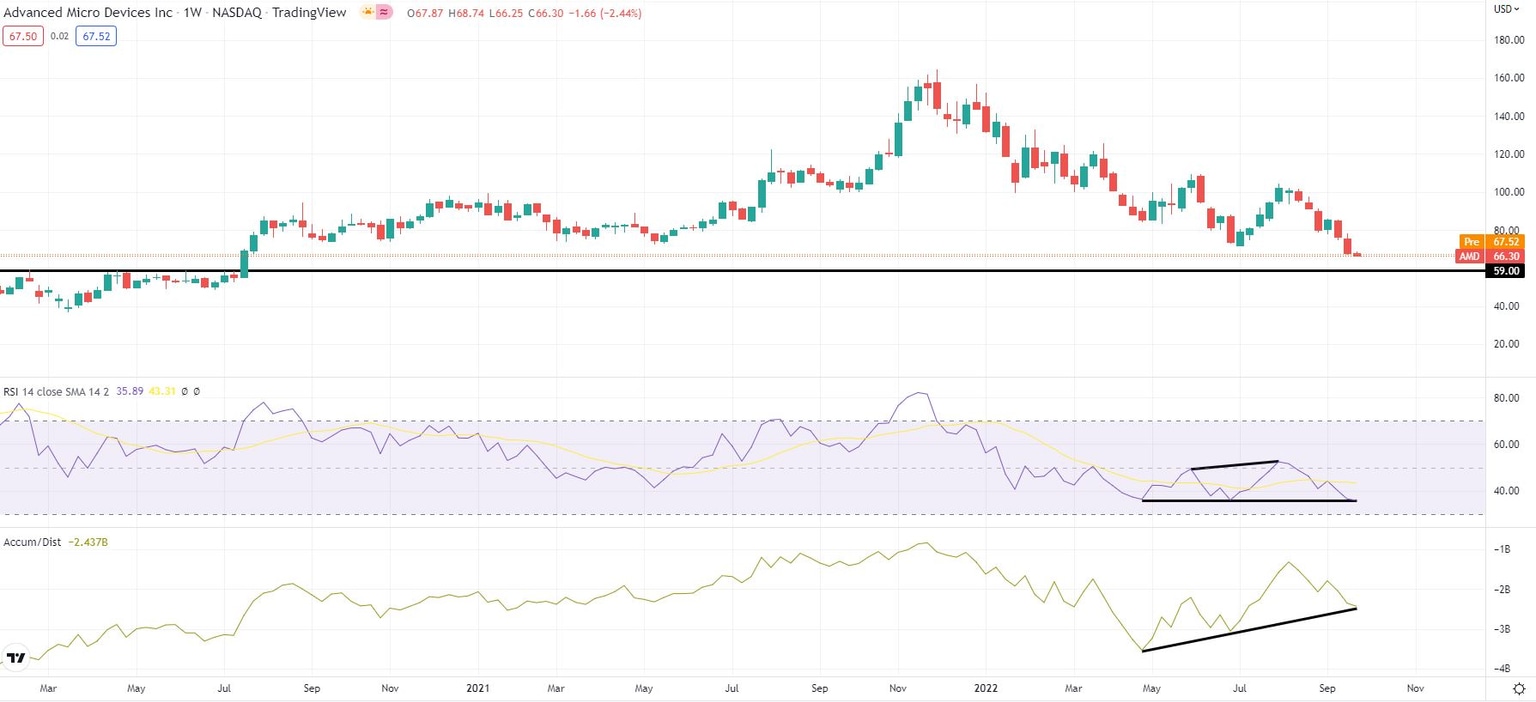This screenshot has width=1536, height=702.
Task: Click the TradingView logo watermark
Action: tap(14, 657)
